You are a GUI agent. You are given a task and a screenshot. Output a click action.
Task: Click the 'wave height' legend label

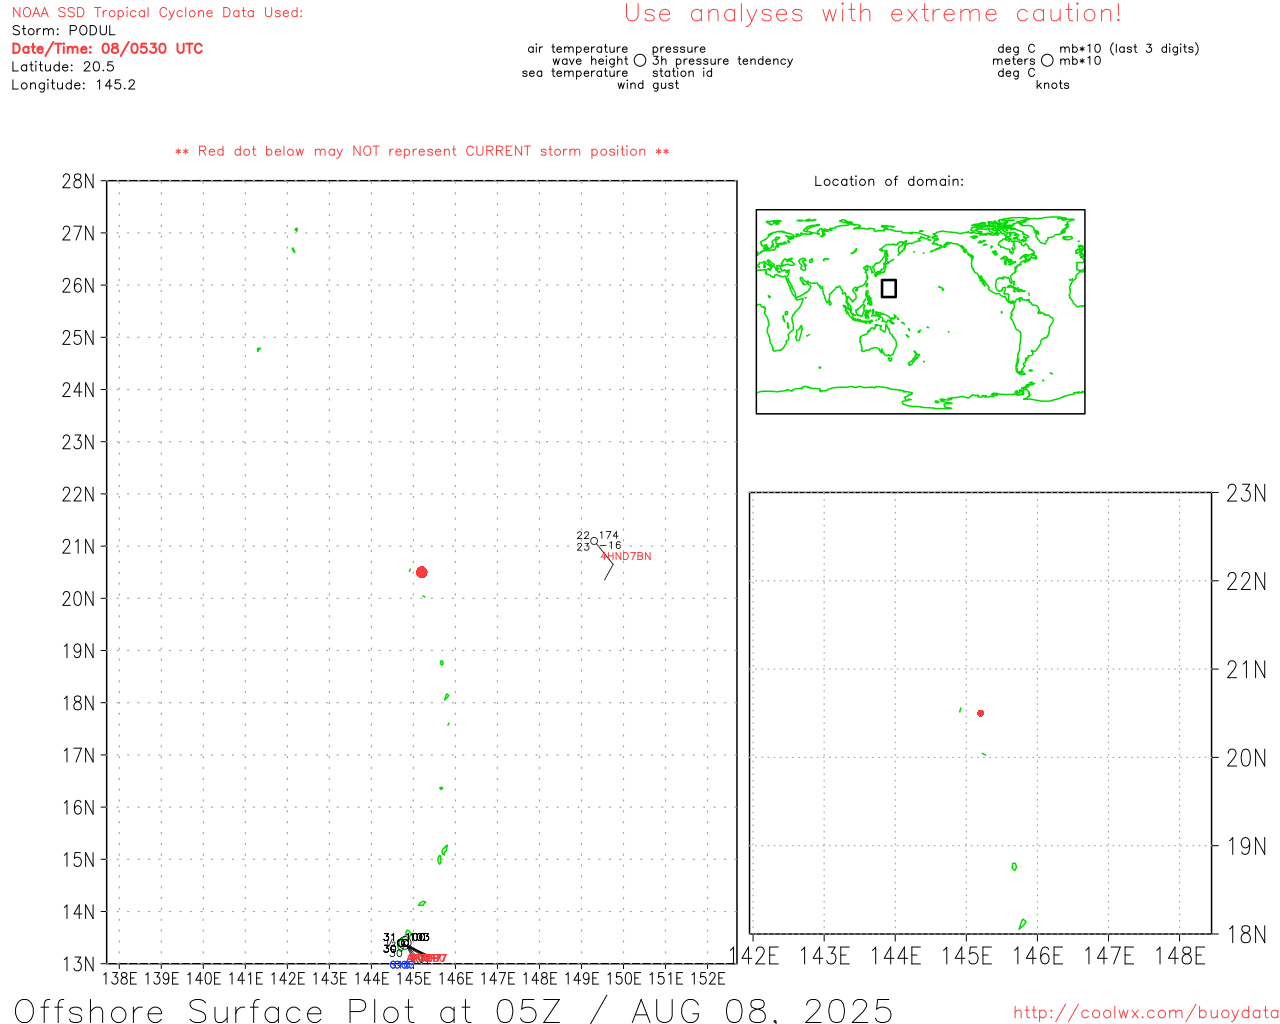(x=590, y=60)
